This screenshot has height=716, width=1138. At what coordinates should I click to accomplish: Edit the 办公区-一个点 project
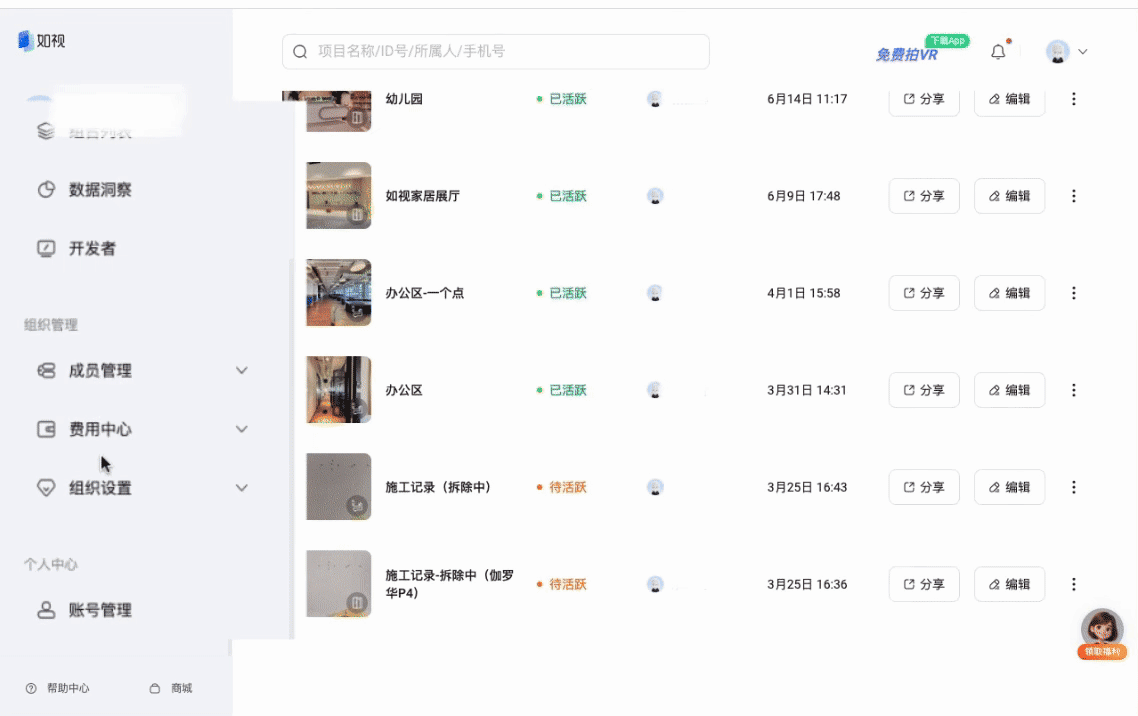click(x=1010, y=293)
